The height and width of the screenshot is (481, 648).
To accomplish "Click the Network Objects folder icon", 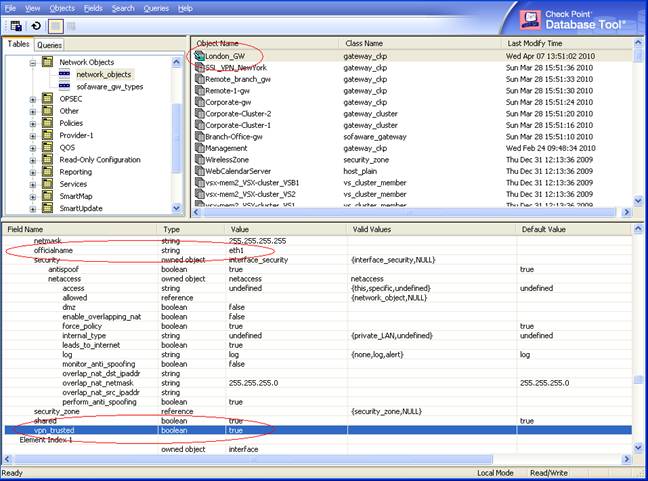I will coord(48,62).
